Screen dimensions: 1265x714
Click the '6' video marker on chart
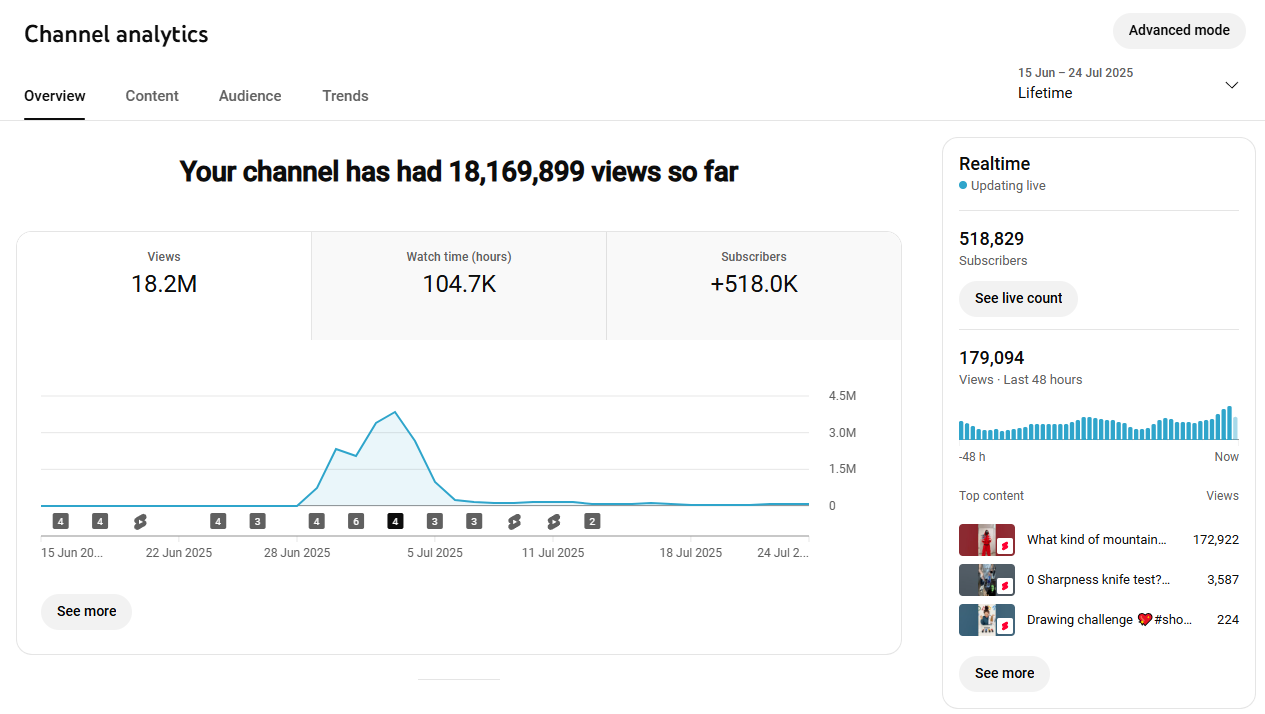(356, 521)
